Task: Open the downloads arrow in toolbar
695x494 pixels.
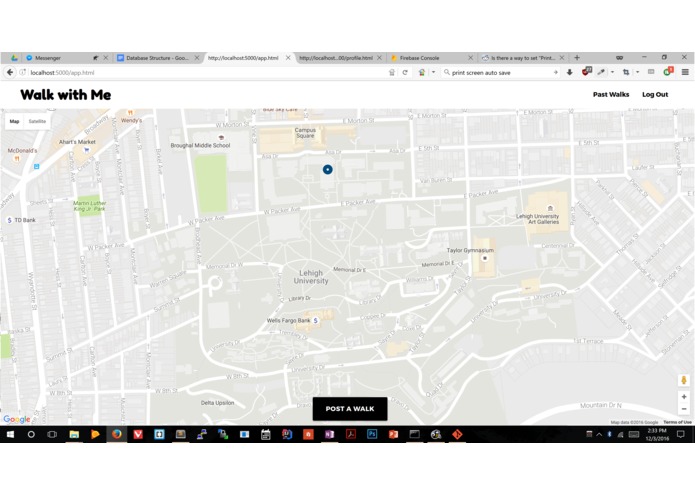Action: click(570, 72)
